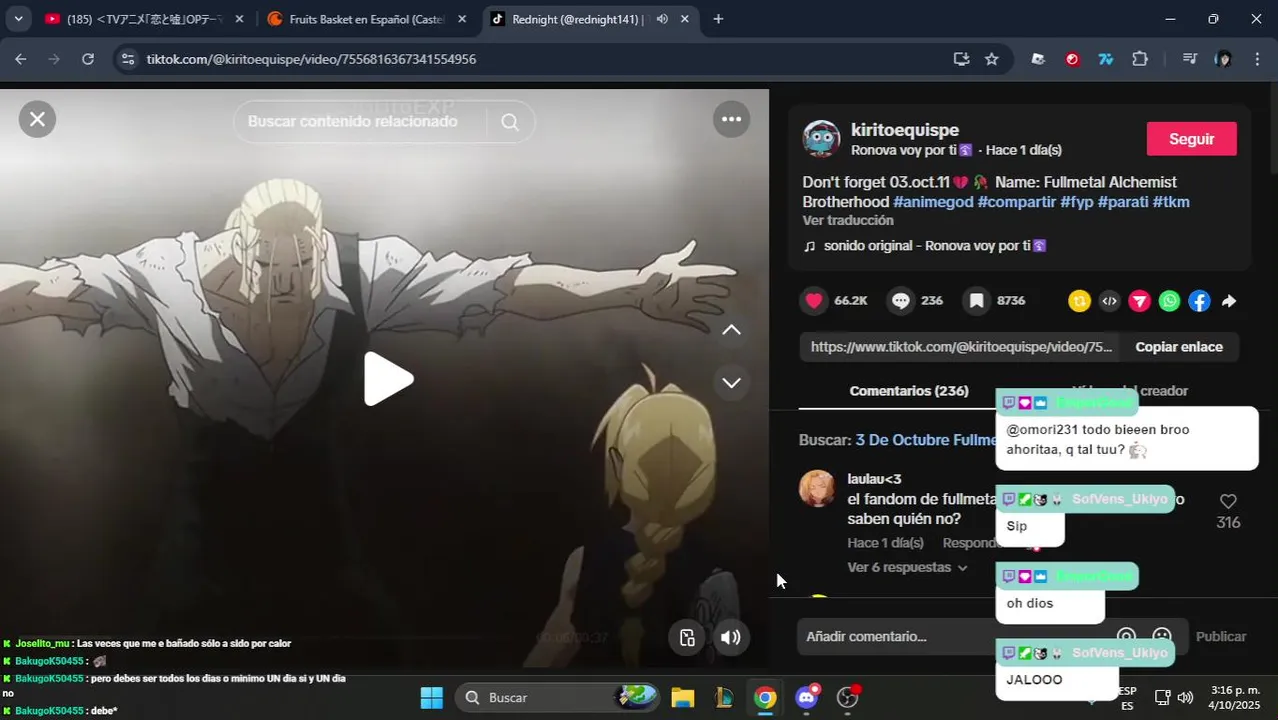Screen dimensions: 1278x720
Task: Open the kiritoequispe username link
Action: [x=905, y=130]
